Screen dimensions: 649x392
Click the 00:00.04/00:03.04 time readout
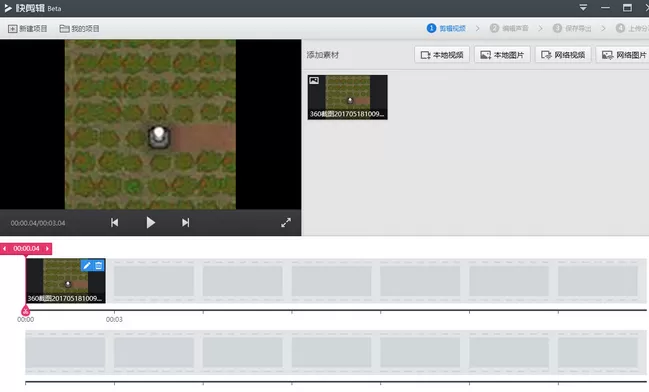(38, 223)
